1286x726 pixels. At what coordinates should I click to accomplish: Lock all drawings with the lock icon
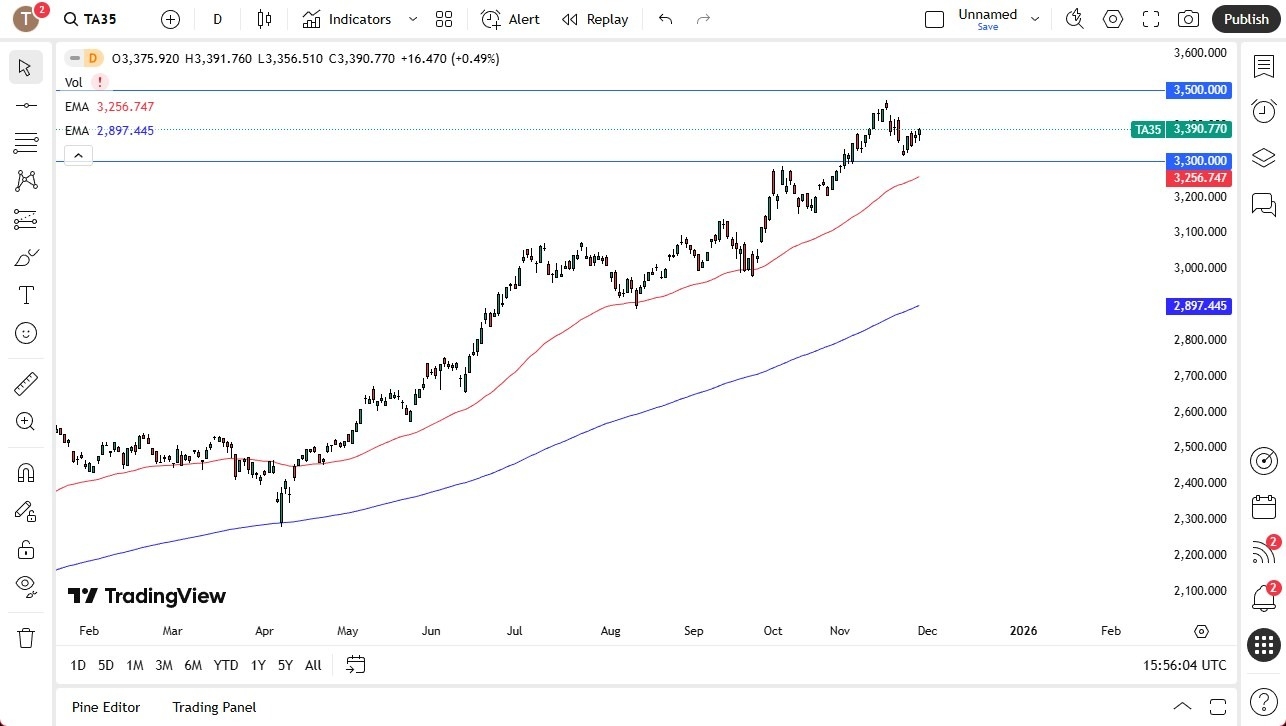[x=25, y=549]
